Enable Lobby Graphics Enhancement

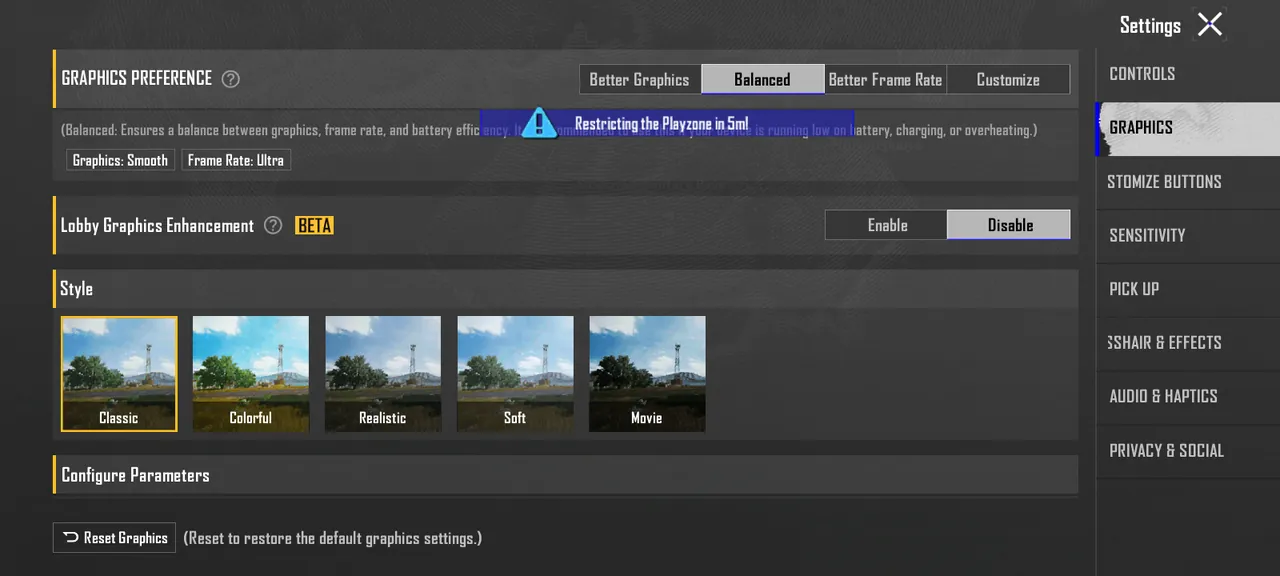coord(886,225)
